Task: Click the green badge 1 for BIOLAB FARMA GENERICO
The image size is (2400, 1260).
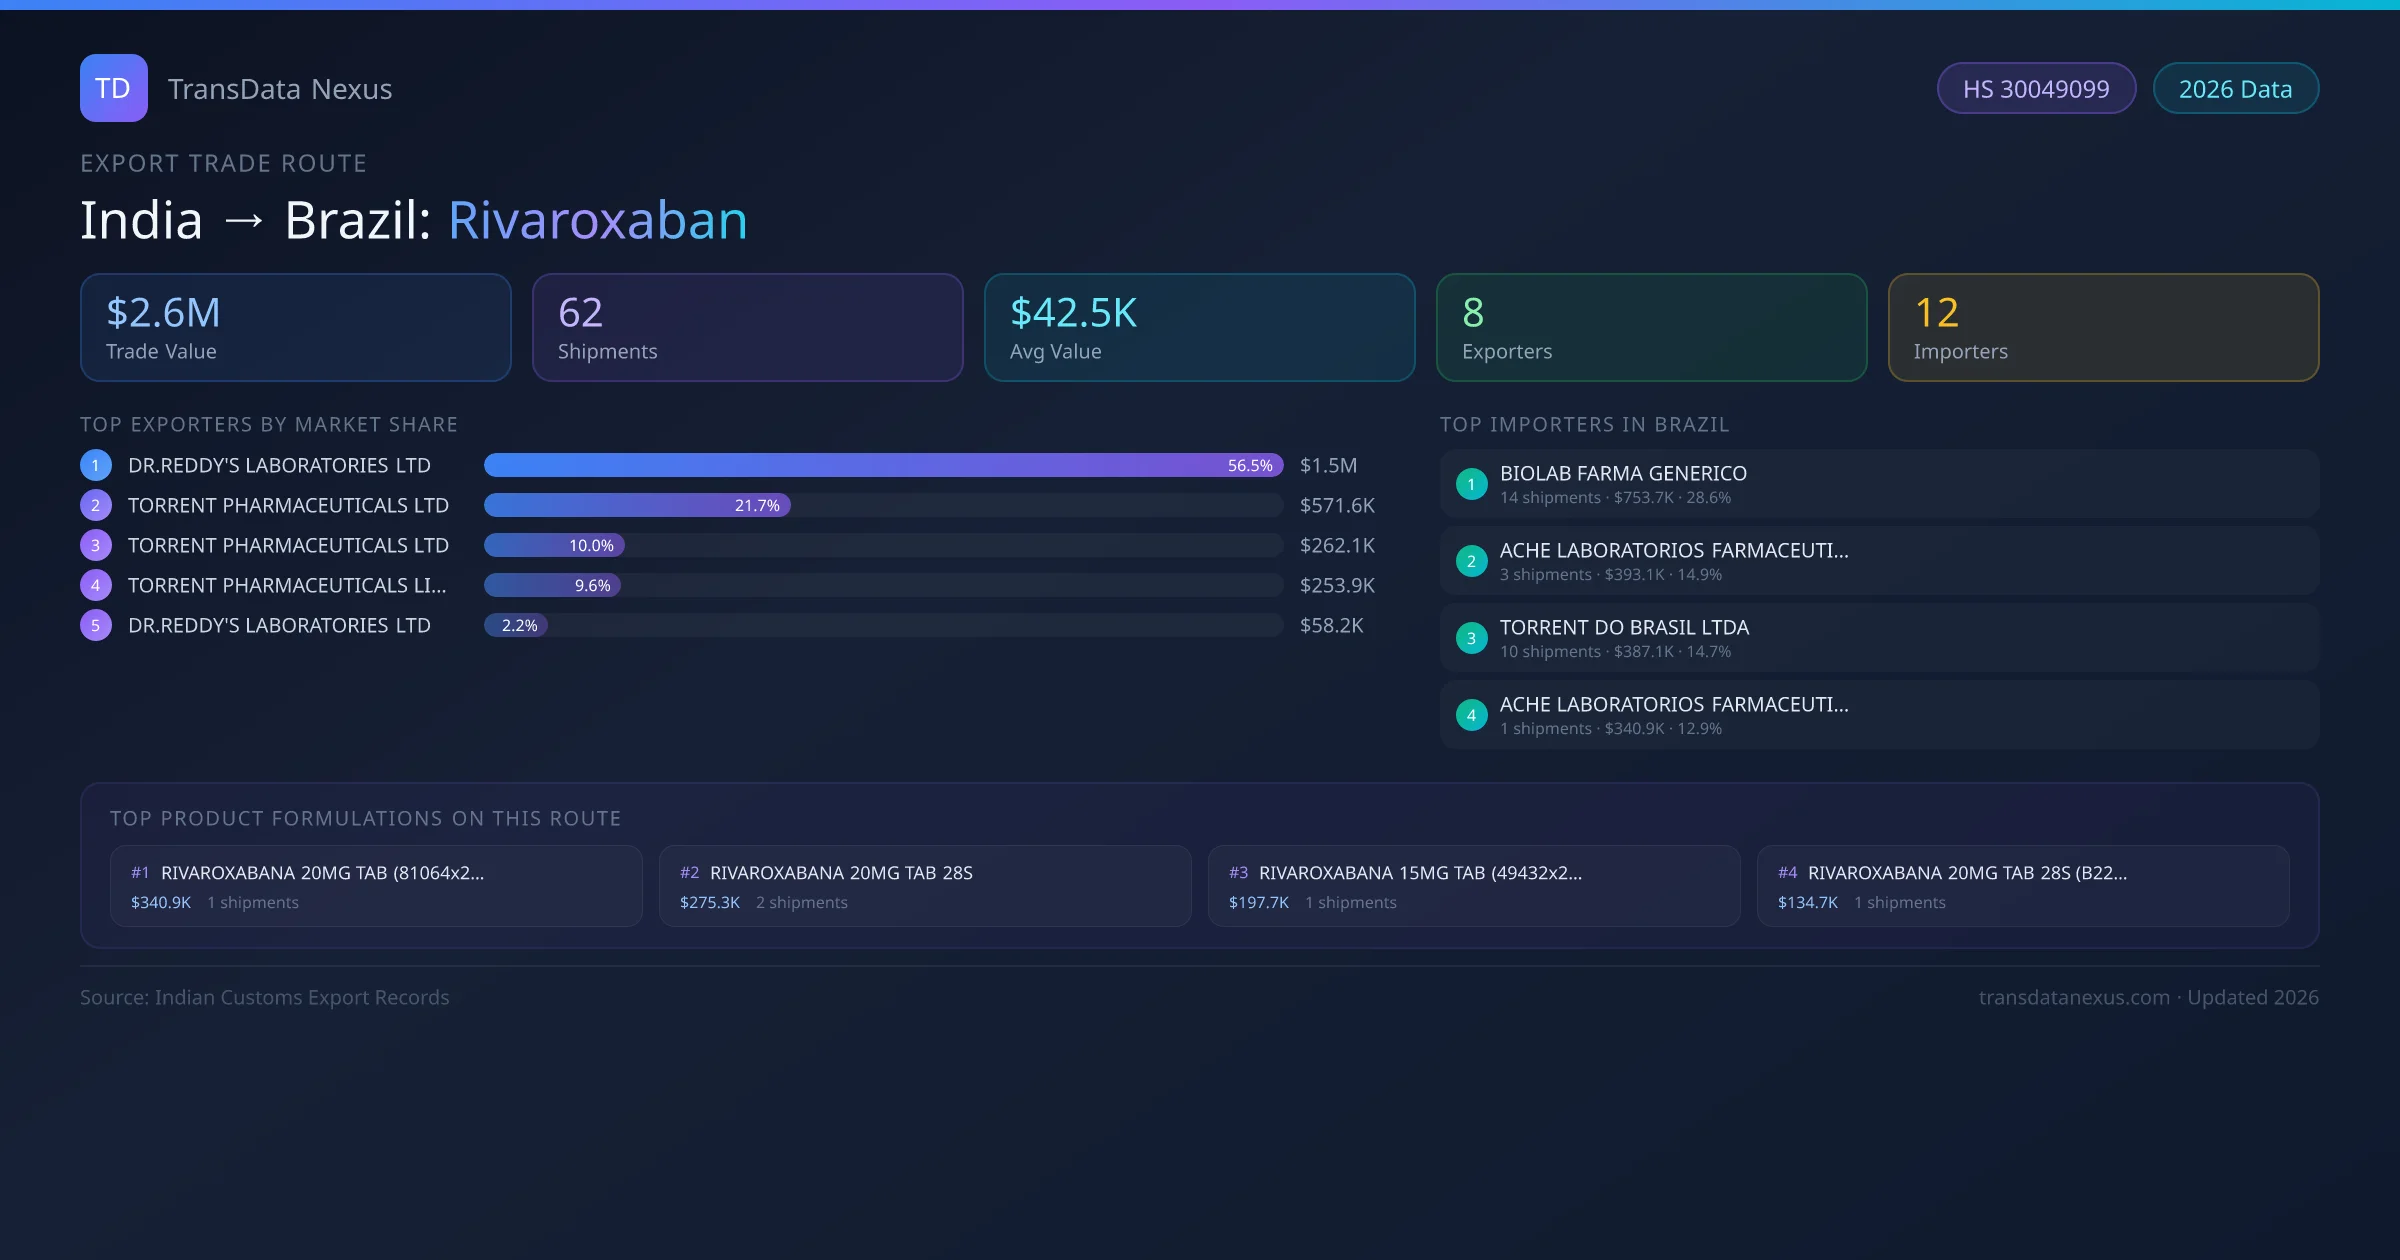Action: 1471,484
